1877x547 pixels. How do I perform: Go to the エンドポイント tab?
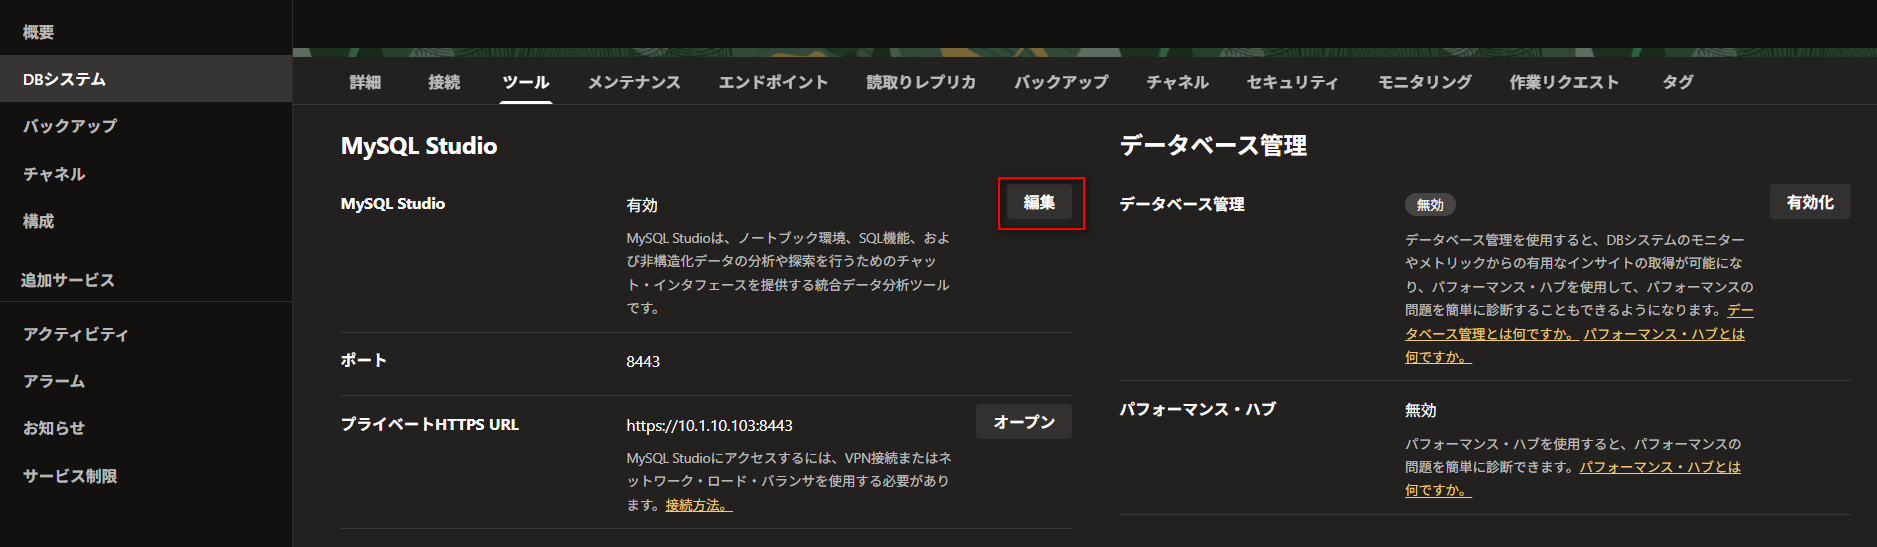pyautogui.click(x=773, y=82)
